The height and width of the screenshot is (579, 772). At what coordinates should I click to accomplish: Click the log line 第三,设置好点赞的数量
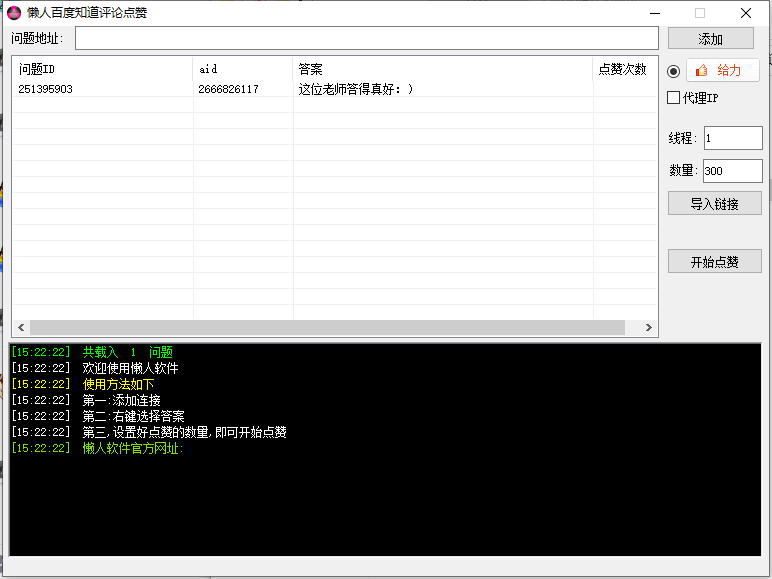149,432
